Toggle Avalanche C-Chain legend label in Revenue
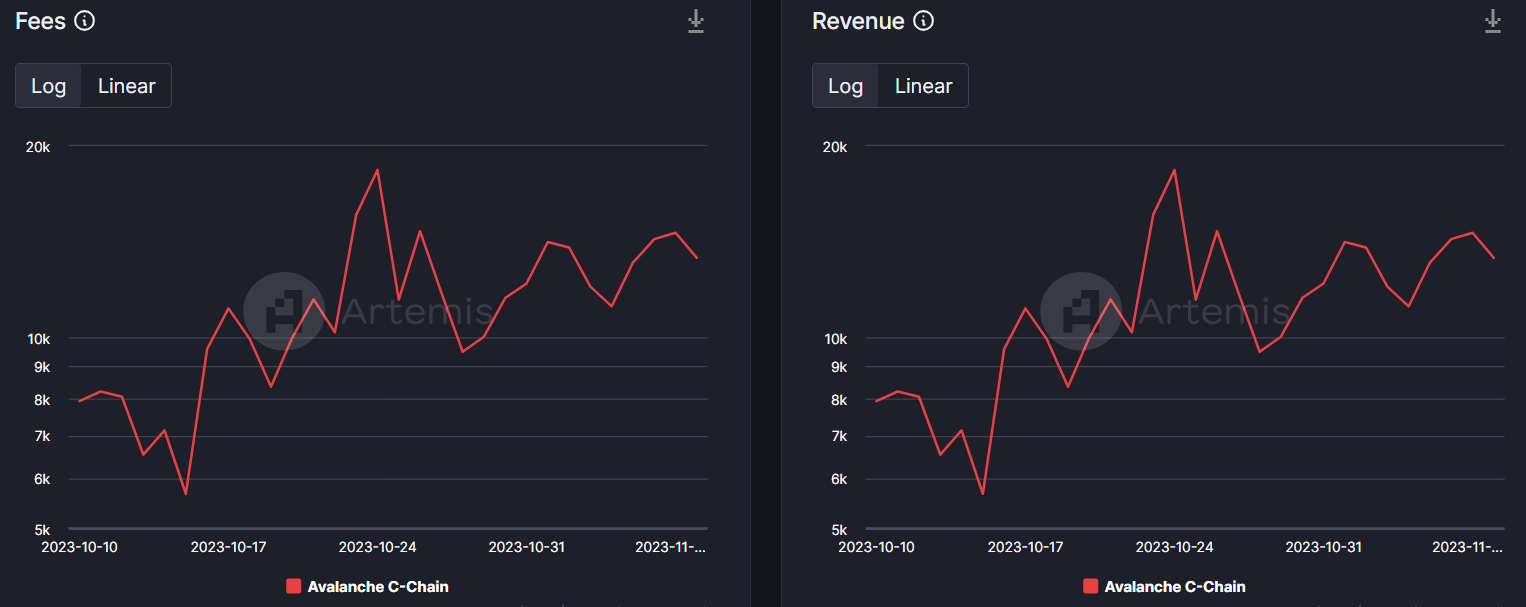The image size is (1526, 607). (1175, 587)
